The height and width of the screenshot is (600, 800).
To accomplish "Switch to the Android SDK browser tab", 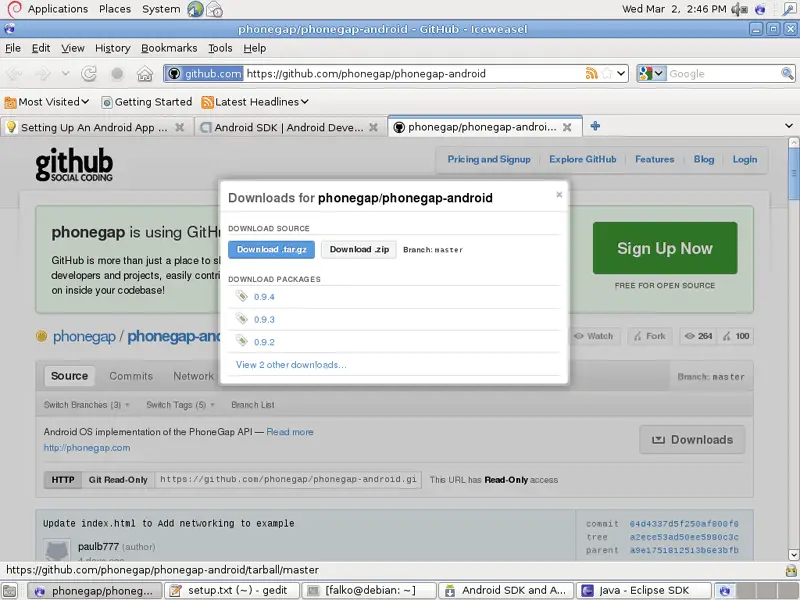I will [289, 127].
